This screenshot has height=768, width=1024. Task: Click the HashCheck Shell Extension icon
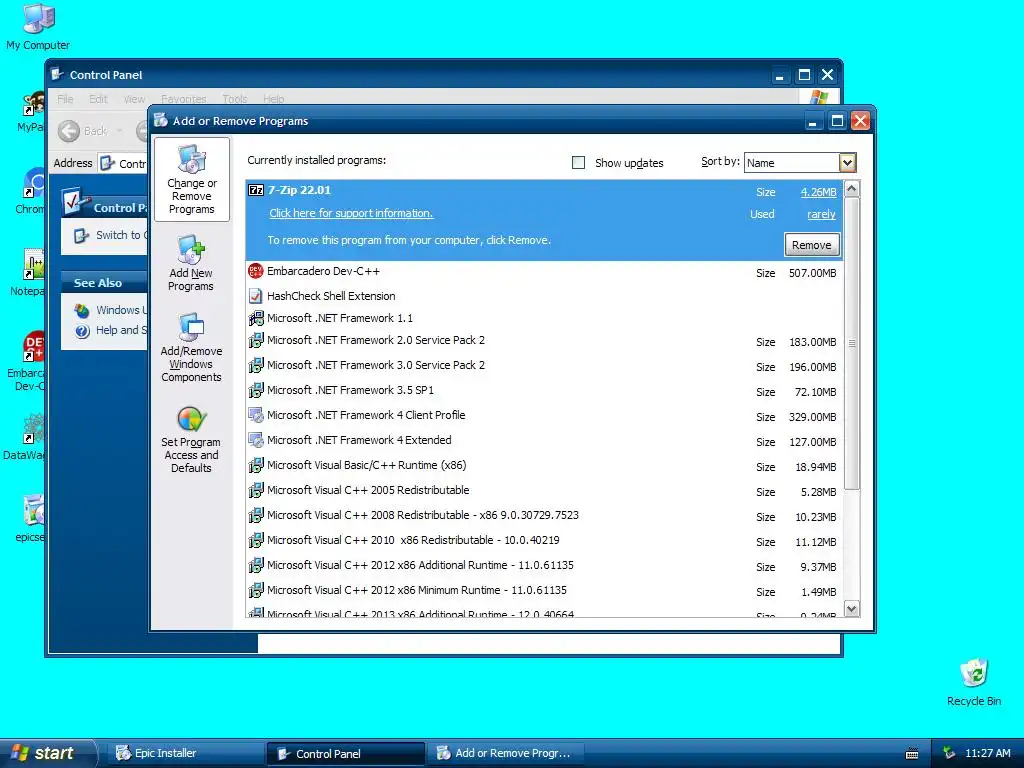(x=256, y=296)
